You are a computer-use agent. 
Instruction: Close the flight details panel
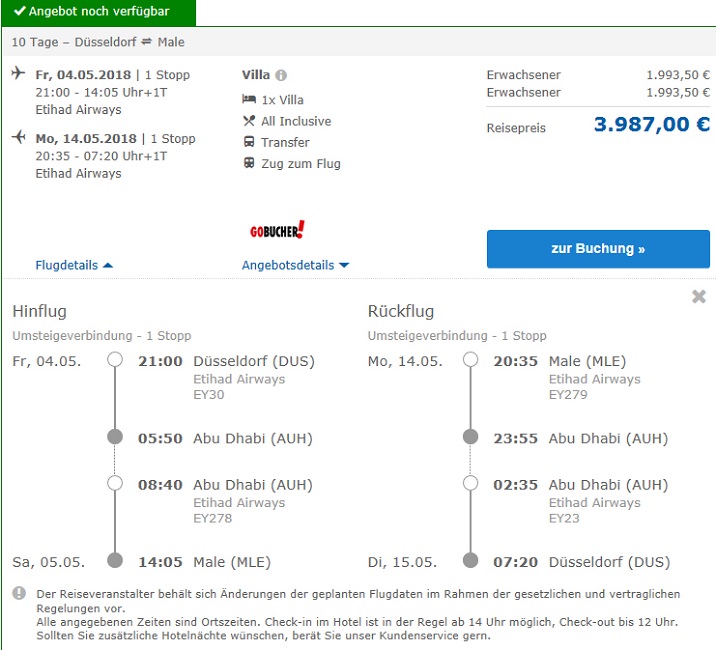(x=699, y=297)
